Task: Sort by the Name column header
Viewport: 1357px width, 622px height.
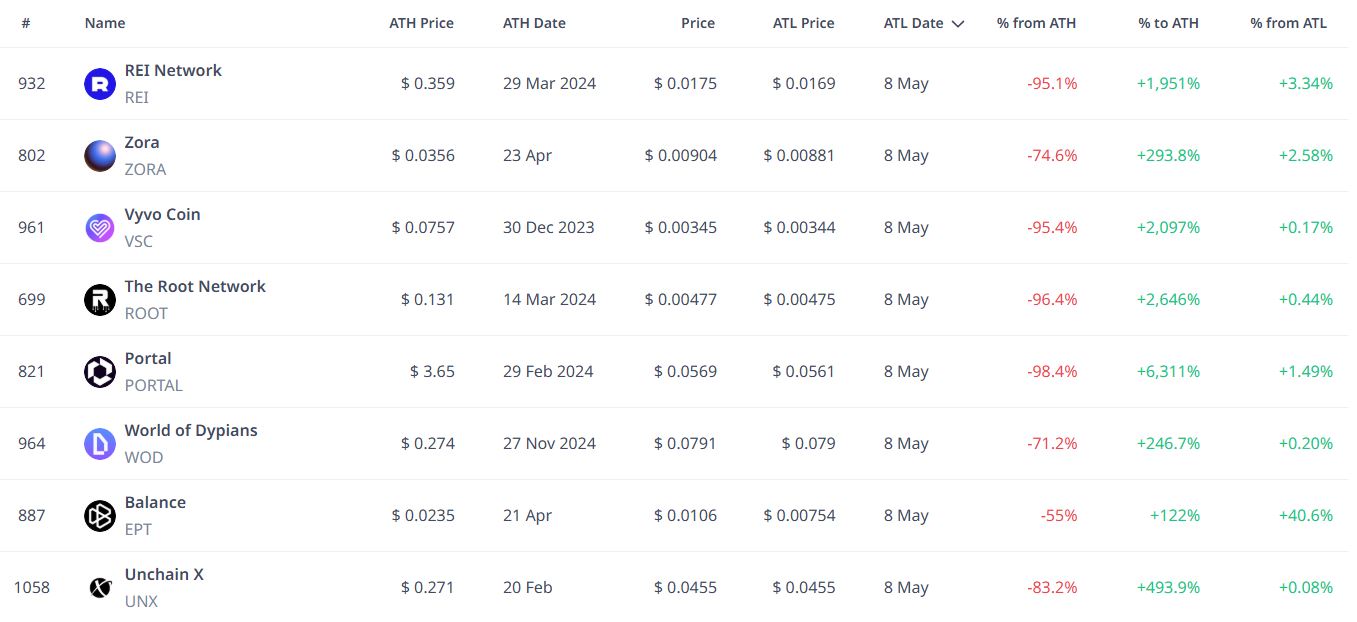Action: point(105,23)
